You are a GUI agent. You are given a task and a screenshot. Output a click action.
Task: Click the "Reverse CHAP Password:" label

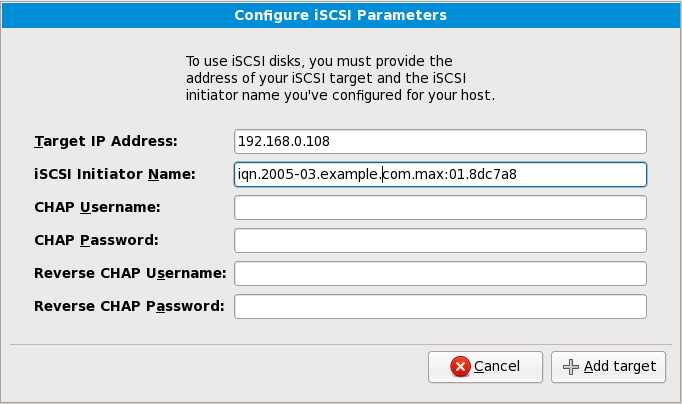tap(129, 306)
